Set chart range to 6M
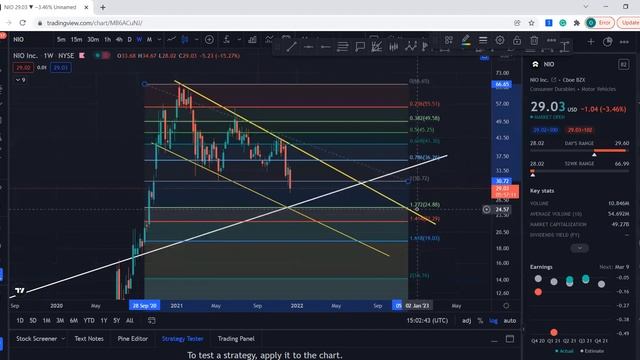640x360 pixels. pos(73,321)
